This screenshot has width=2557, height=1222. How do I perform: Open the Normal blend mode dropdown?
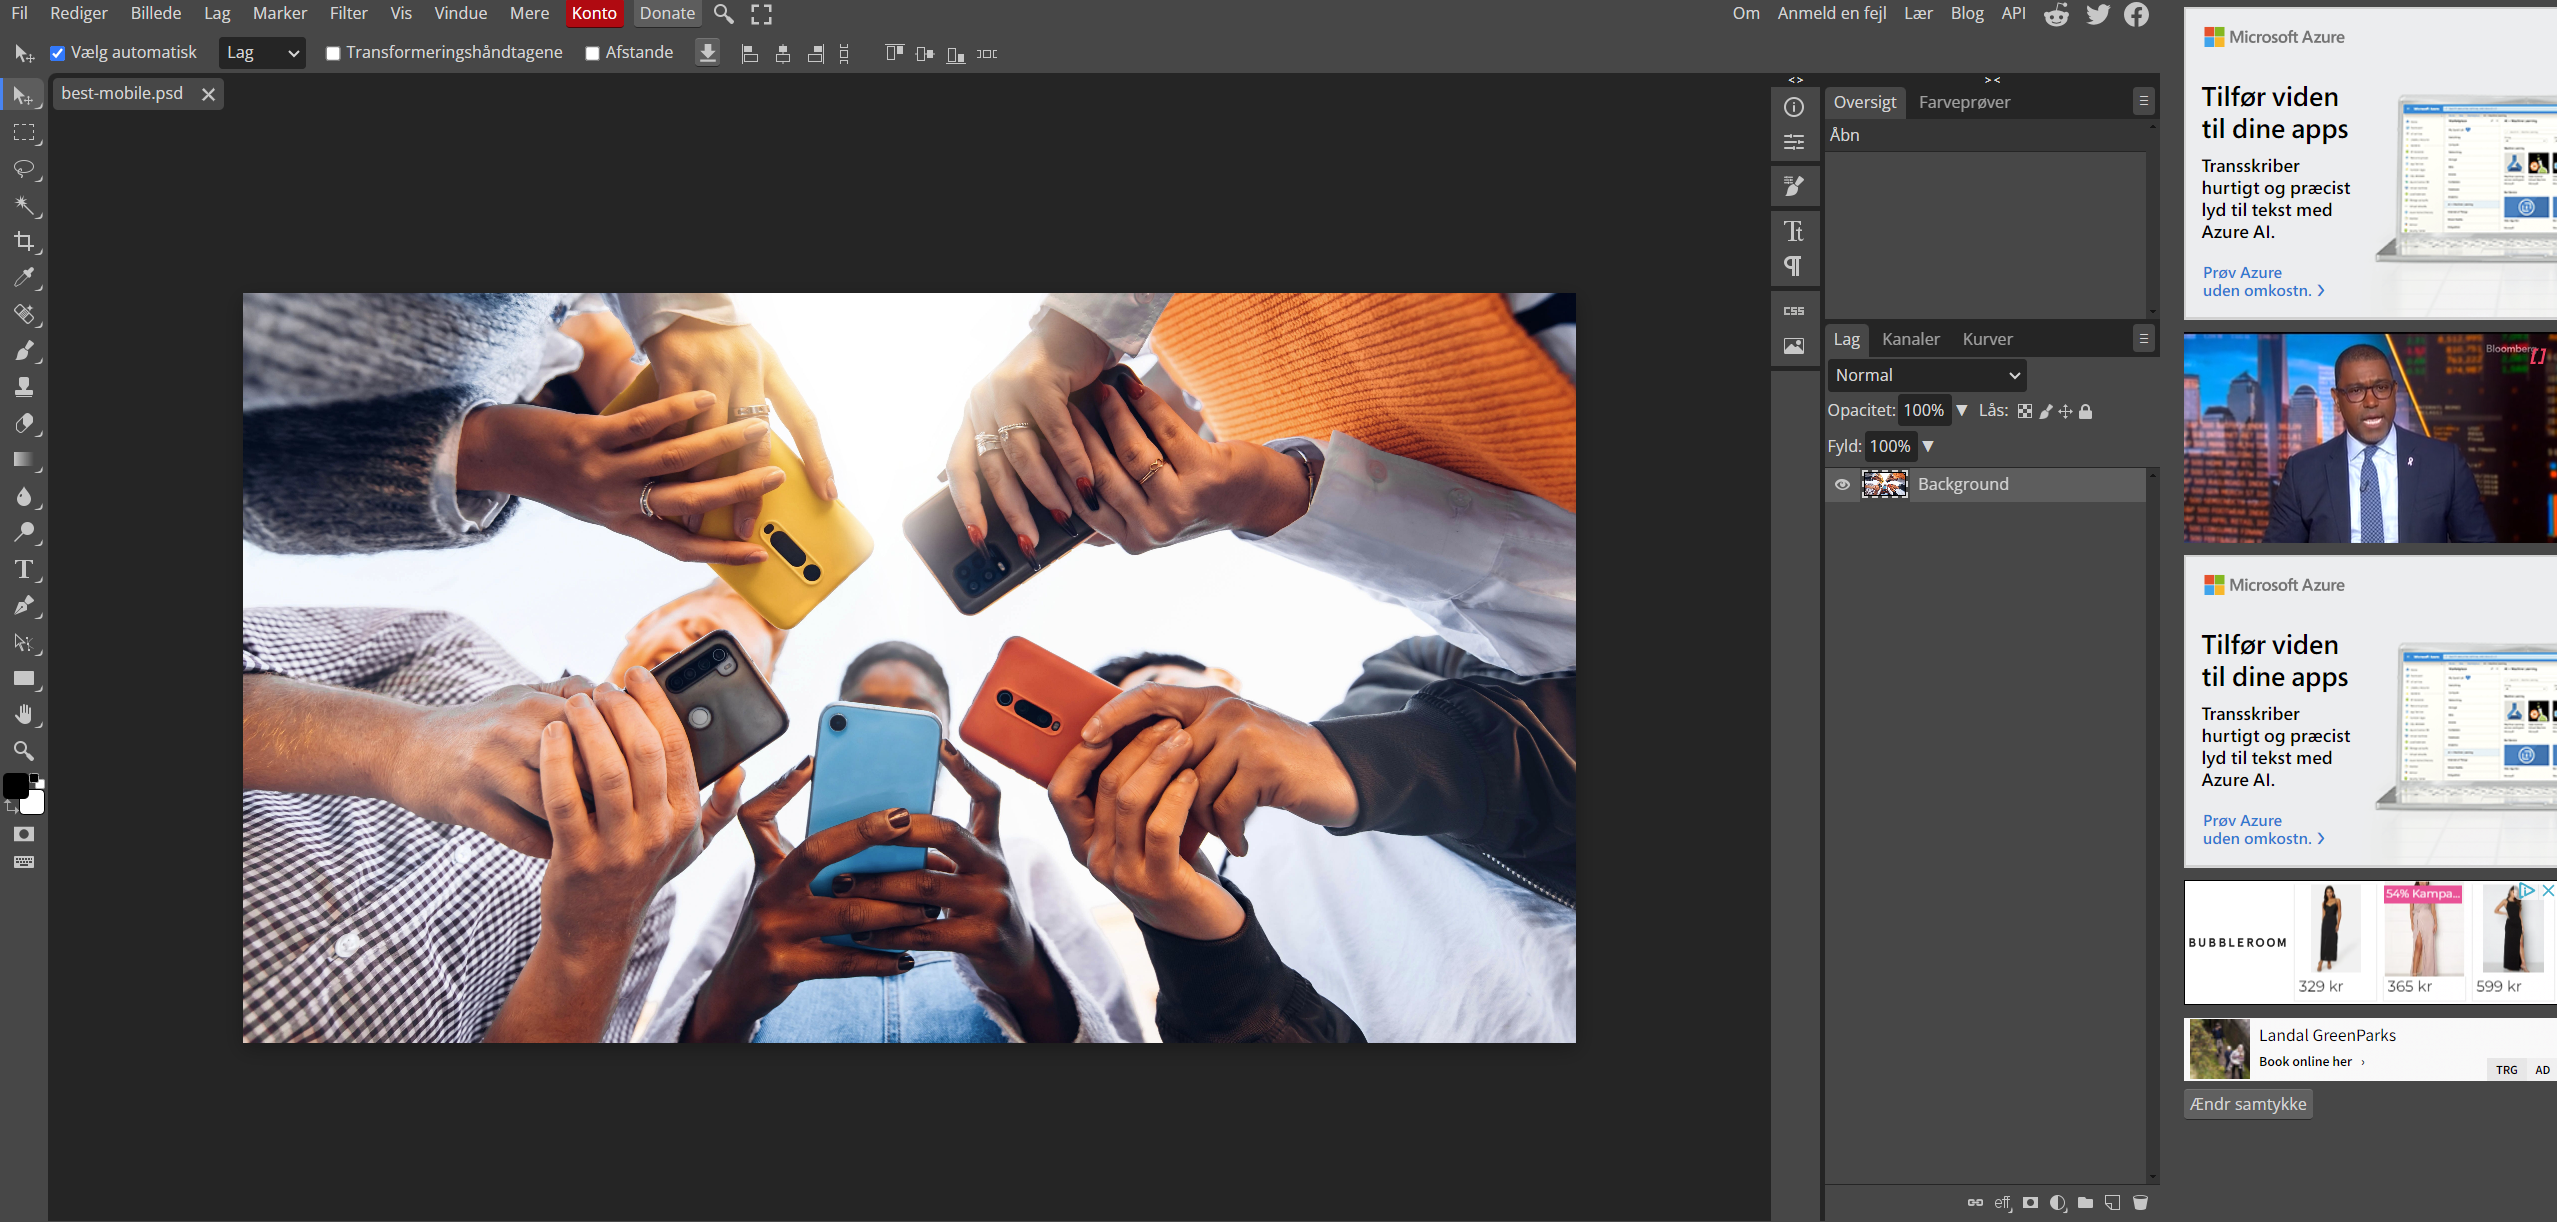coord(1926,375)
